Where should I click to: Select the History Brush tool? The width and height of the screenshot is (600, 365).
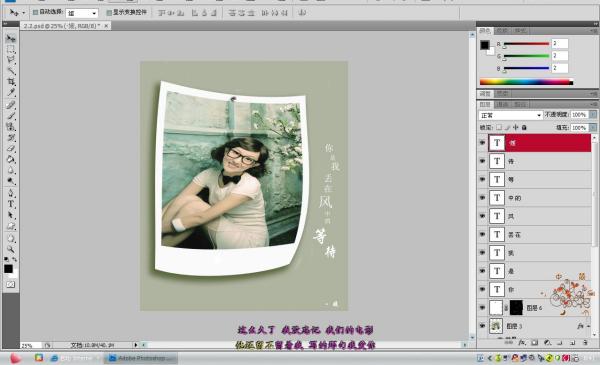[x=10, y=137]
